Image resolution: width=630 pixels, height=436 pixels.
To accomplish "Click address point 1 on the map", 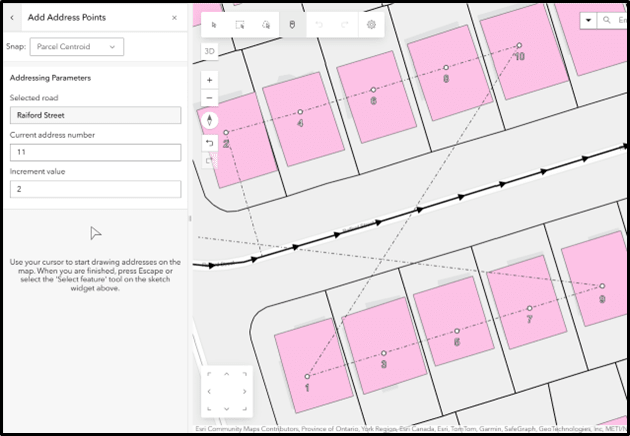I will (x=307, y=377).
